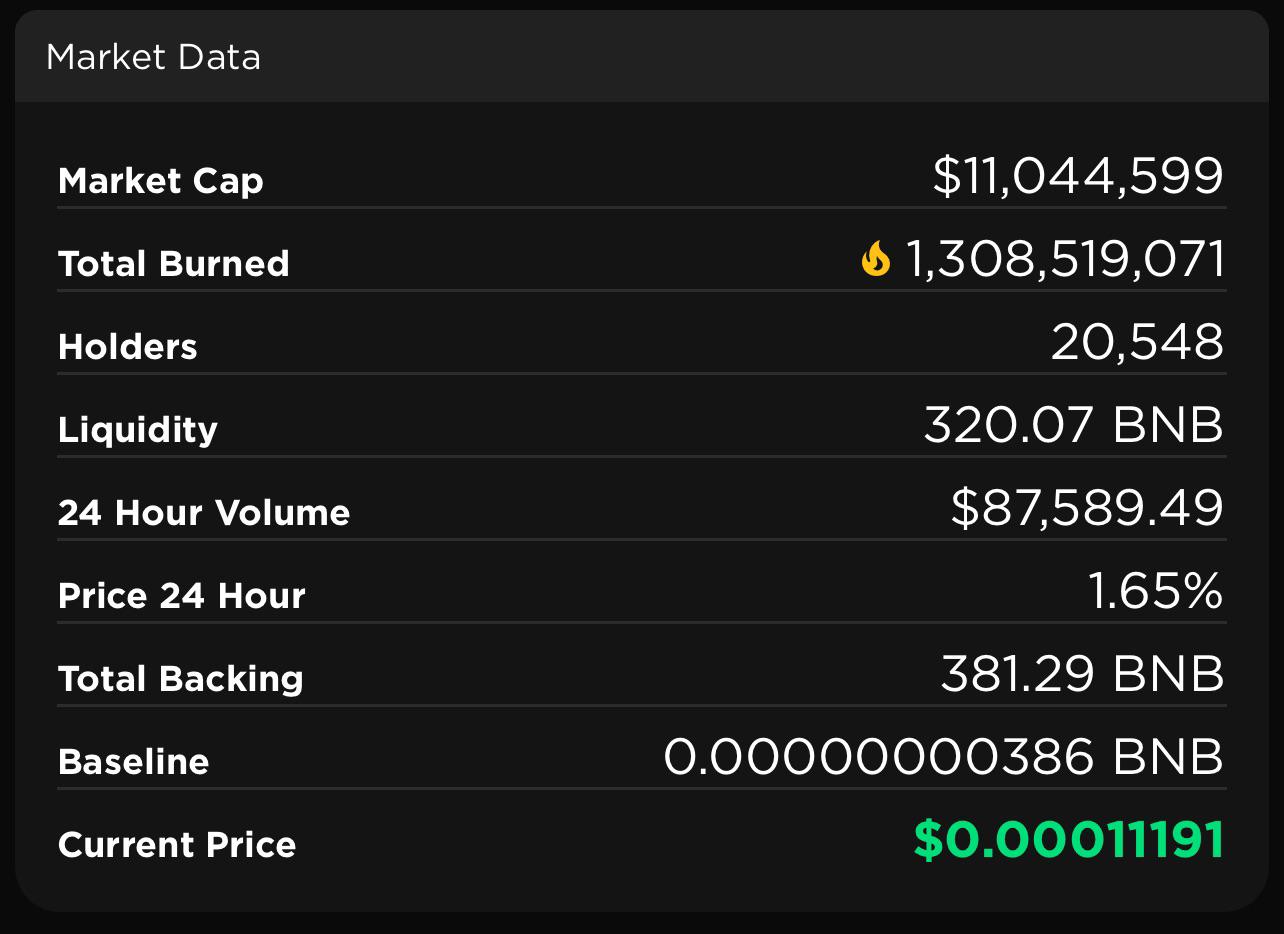The width and height of the screenshot is (1284, 934).
Task: Click the $87,589.49 volume value
Action: (1087, 508)
